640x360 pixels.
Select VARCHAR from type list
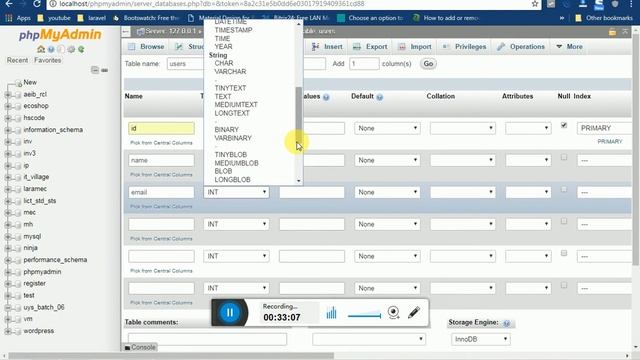pyautogui.click(x=230, y=72)
